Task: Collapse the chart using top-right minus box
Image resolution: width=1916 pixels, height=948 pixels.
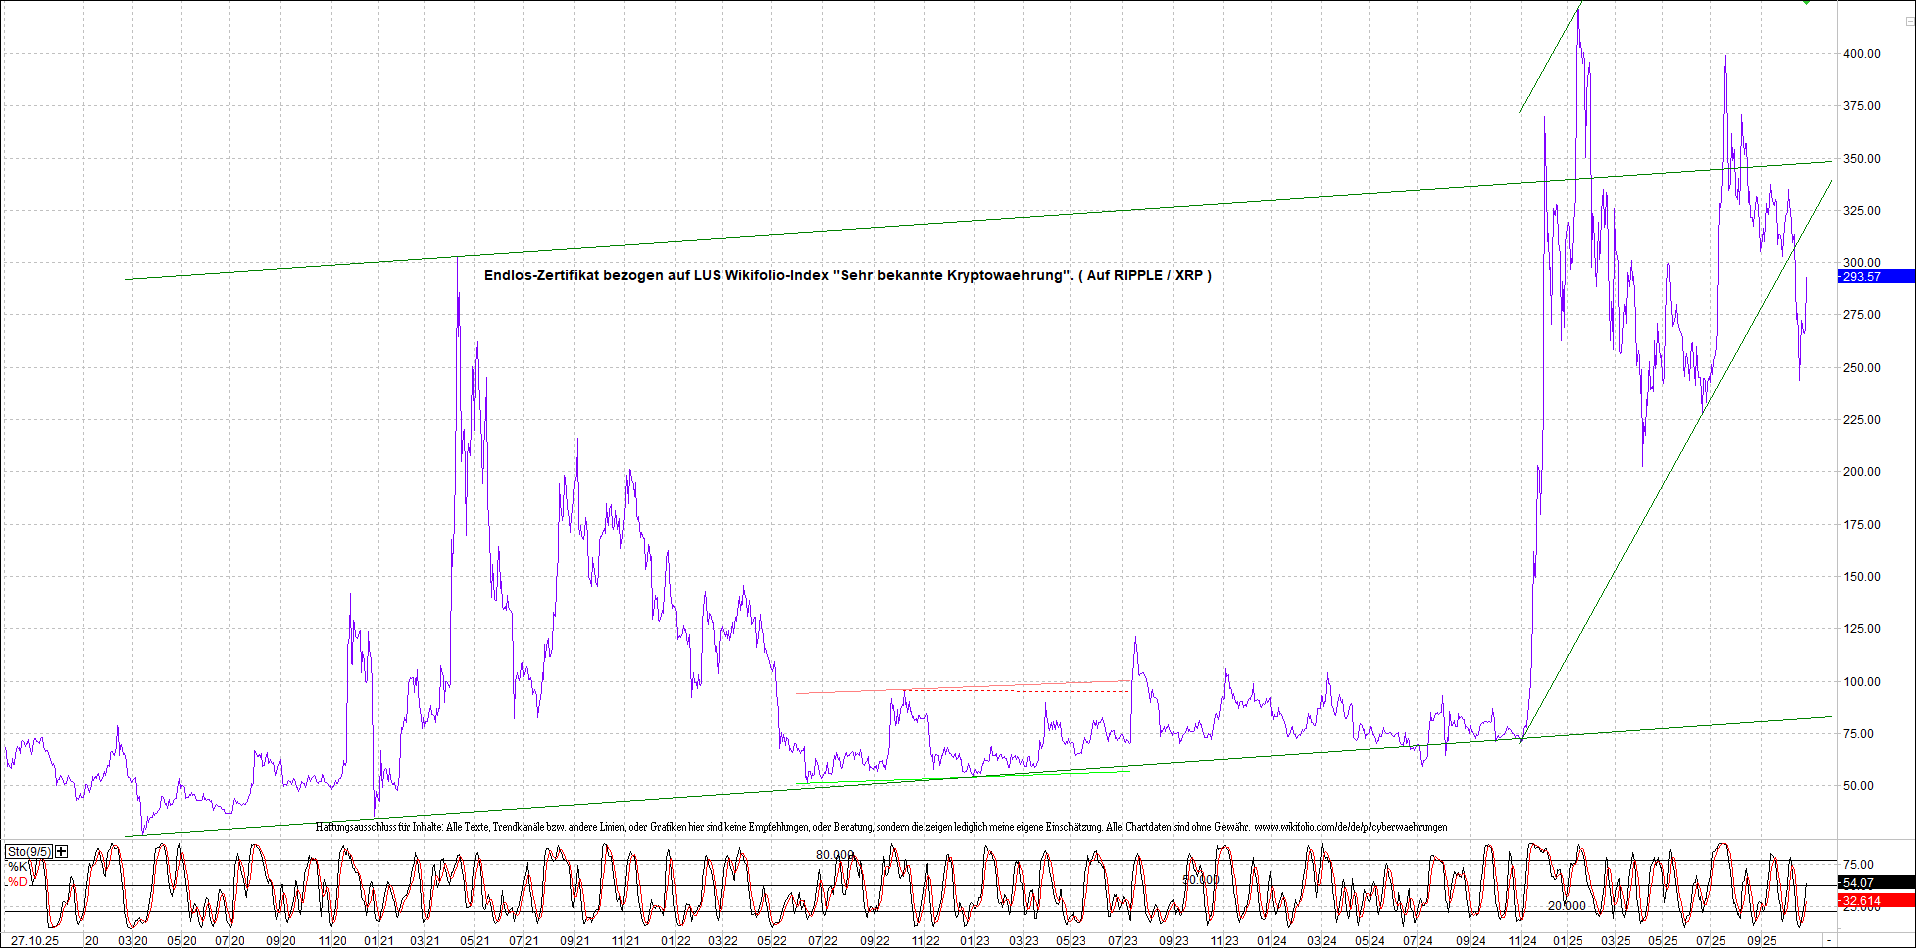Action: click(1908, 21)
